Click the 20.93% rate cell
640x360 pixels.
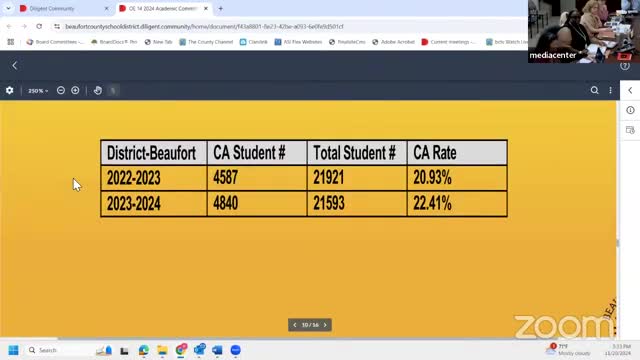[x=457, y=178]
